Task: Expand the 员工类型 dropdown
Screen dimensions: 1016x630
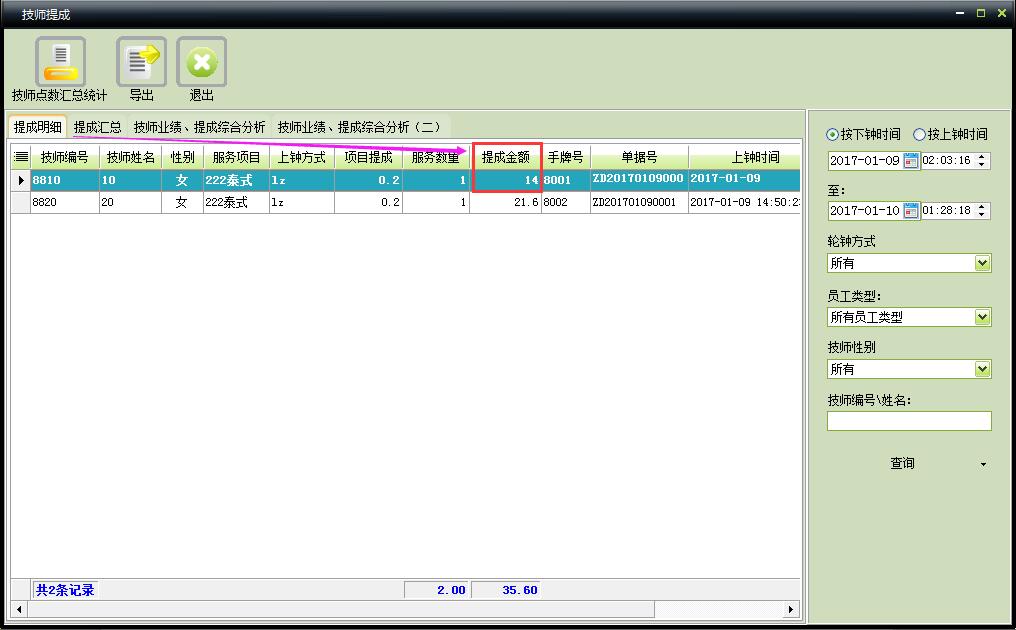Action: 982,317
